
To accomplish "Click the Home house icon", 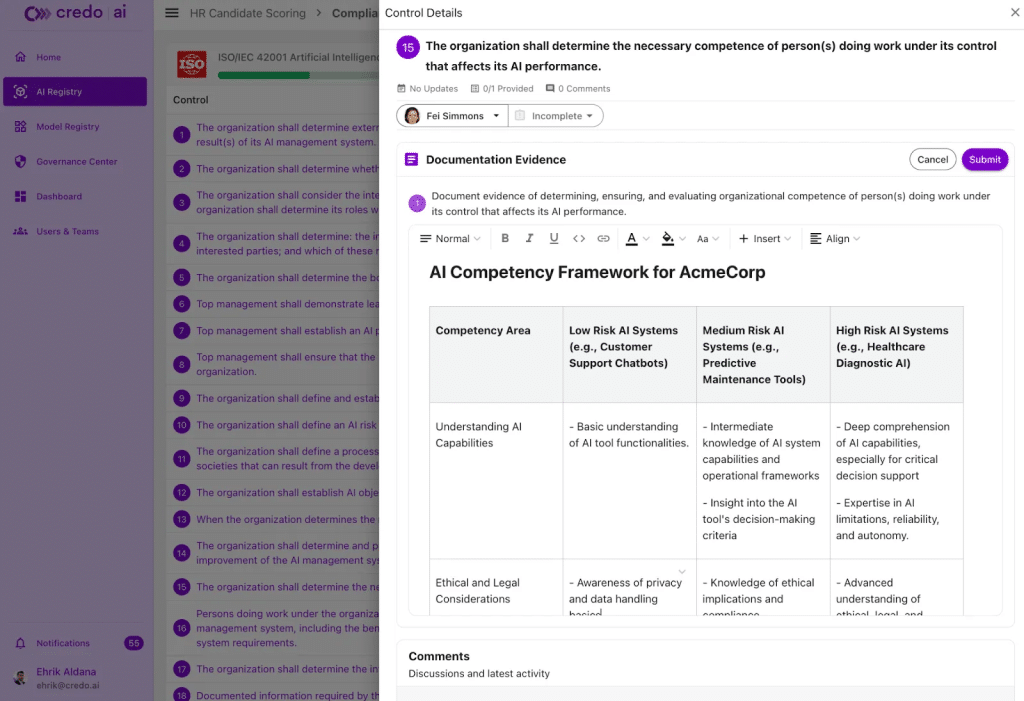I will click(20, 57).
